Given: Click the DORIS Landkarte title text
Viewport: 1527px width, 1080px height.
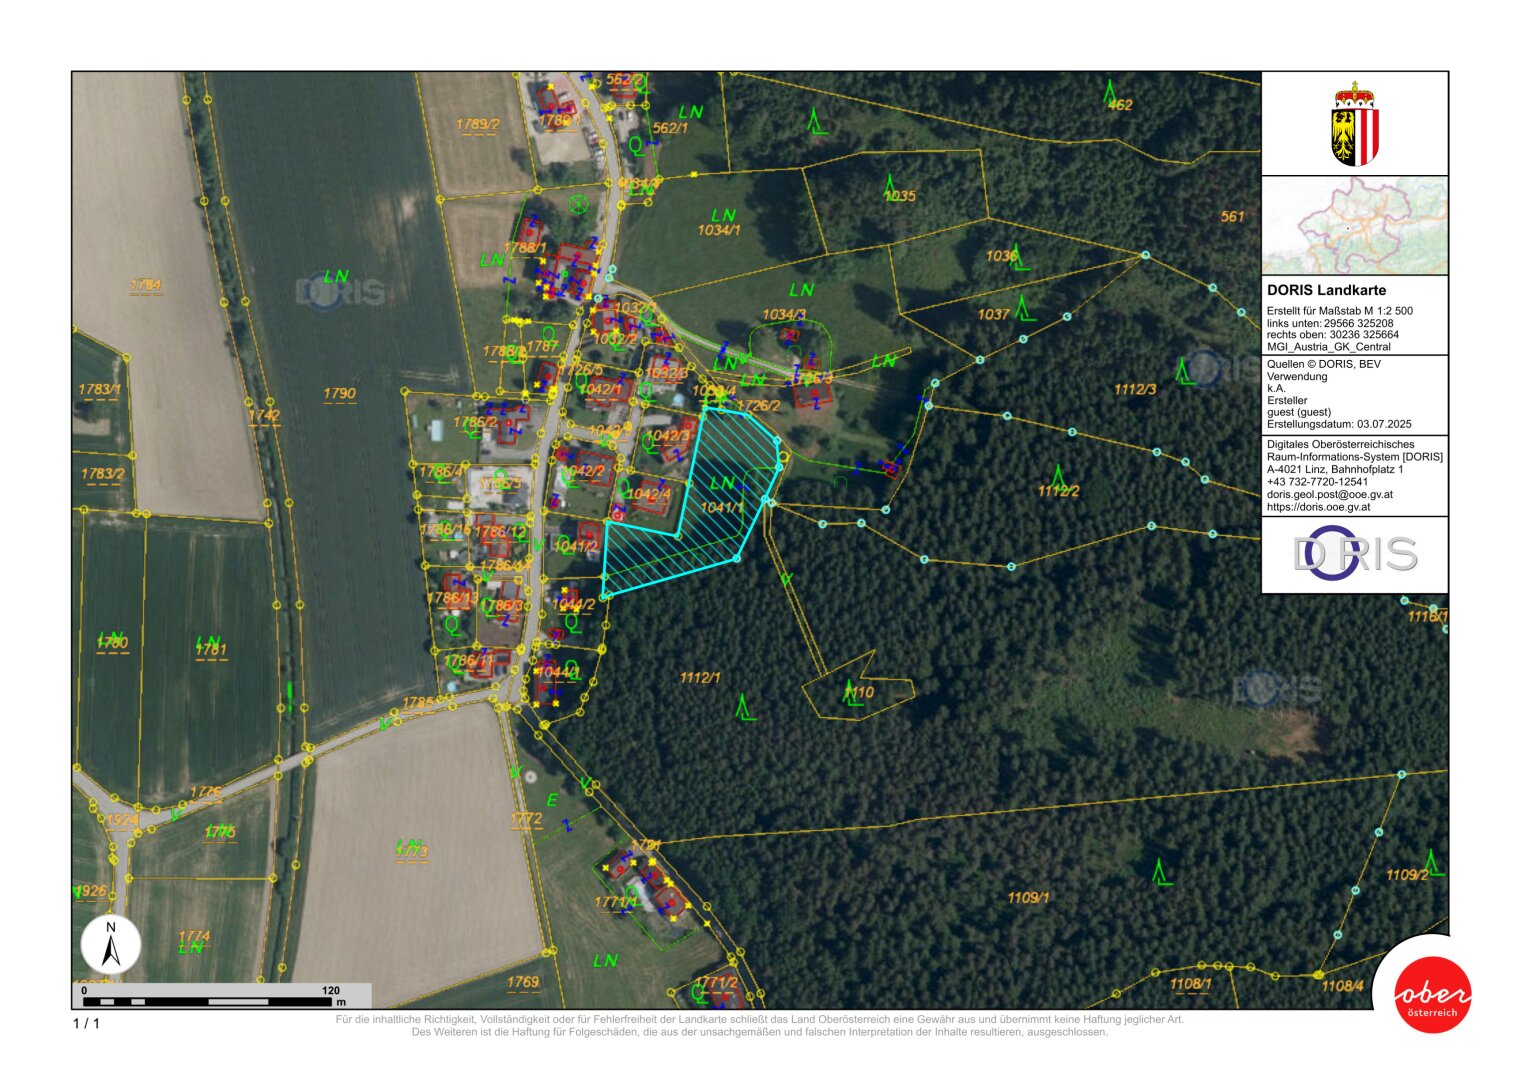Looking at the screenshot, I should [x=1326, y=290].
